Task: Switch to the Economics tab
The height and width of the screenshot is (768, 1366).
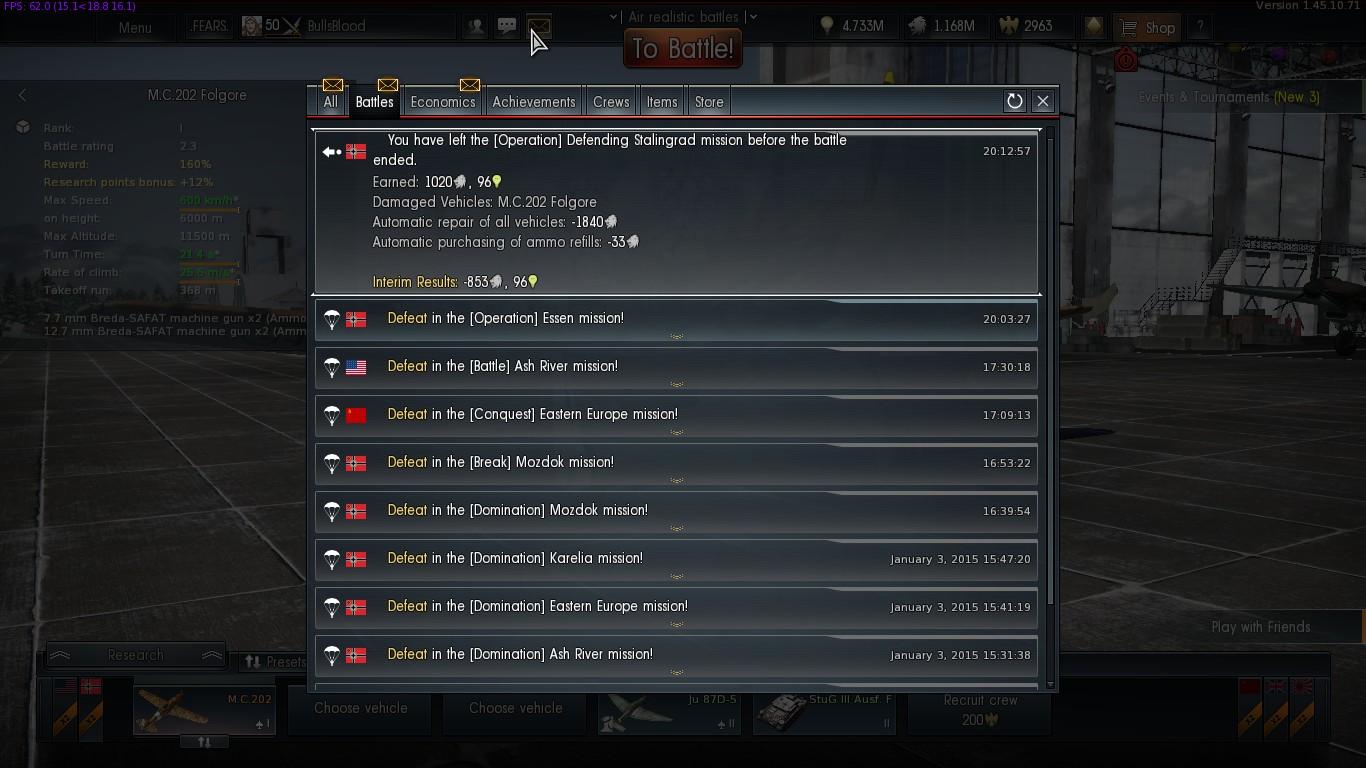Action: 443,102
